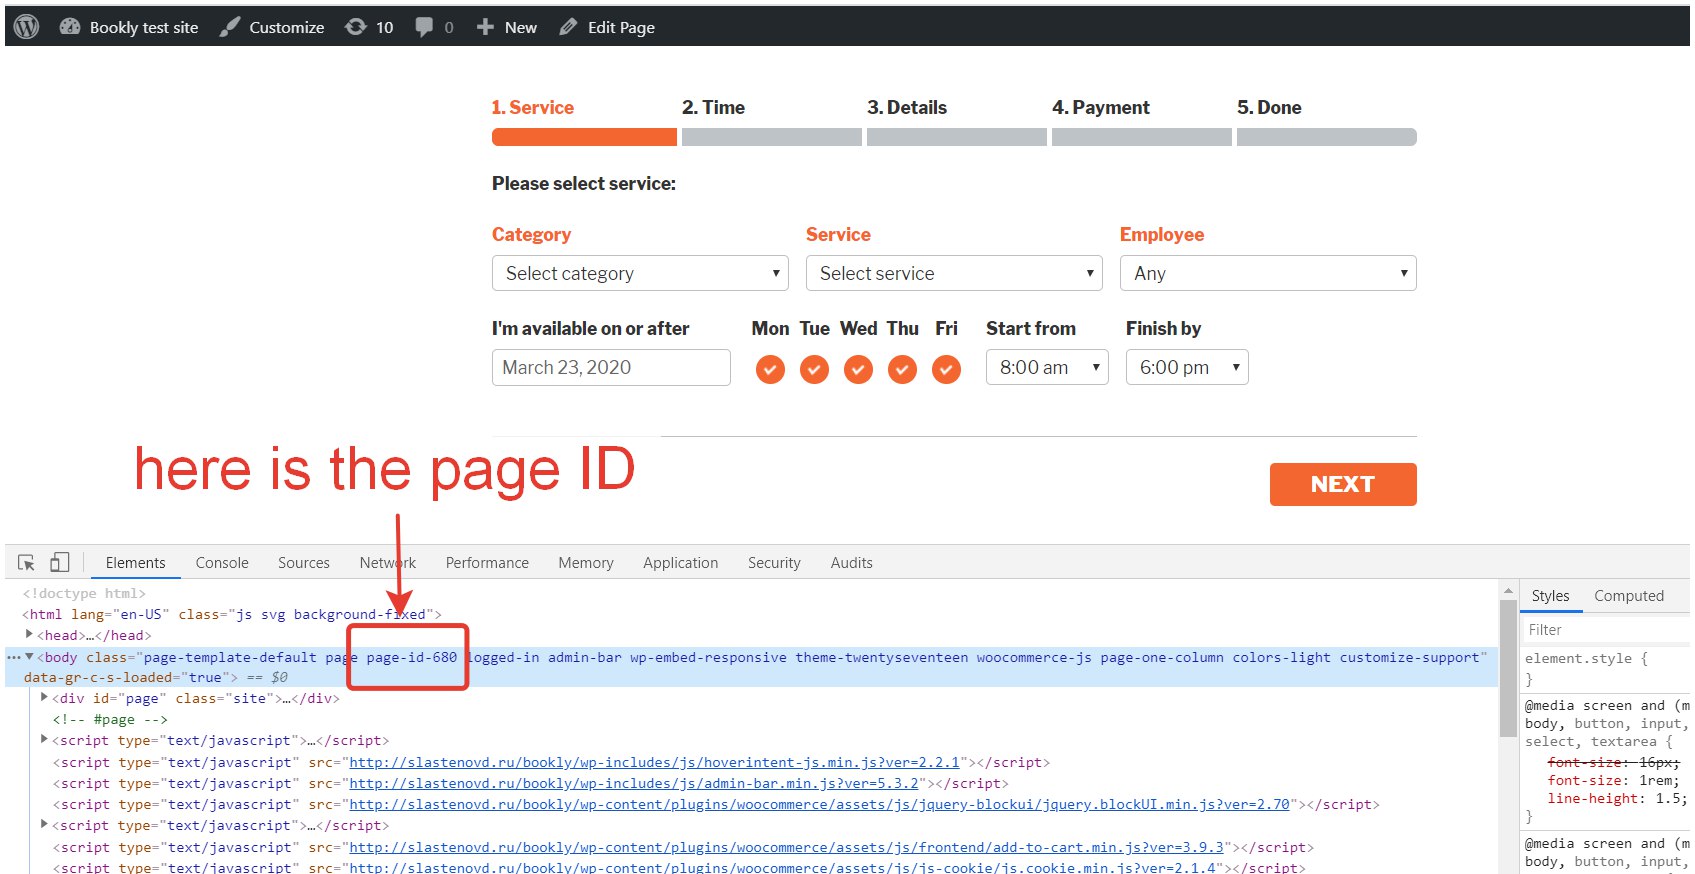Activate DevTools inspect element picker icon
The width and height of the screenshot is (1695, 874).
click(27, 563)
